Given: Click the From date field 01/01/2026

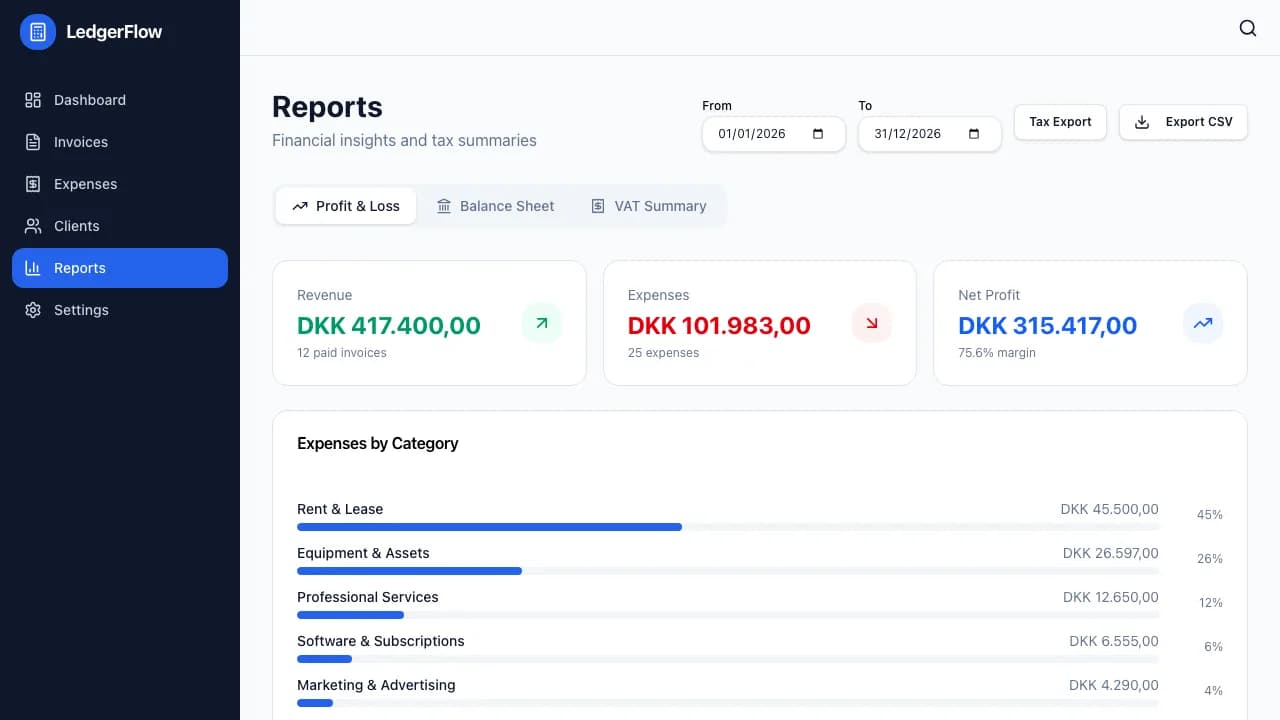Looking at the screenshot, I should point(774,134).
